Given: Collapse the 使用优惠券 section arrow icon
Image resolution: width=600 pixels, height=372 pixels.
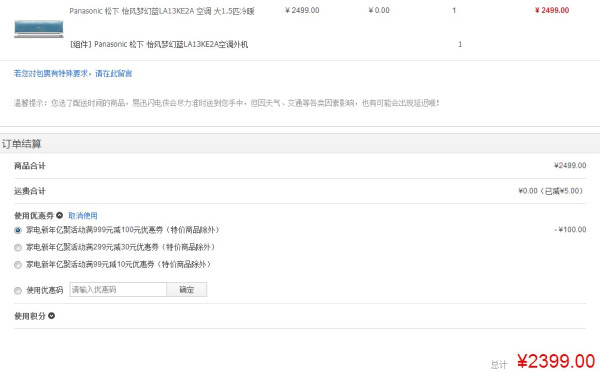Looking at the screenshot, I should (59, 215).
